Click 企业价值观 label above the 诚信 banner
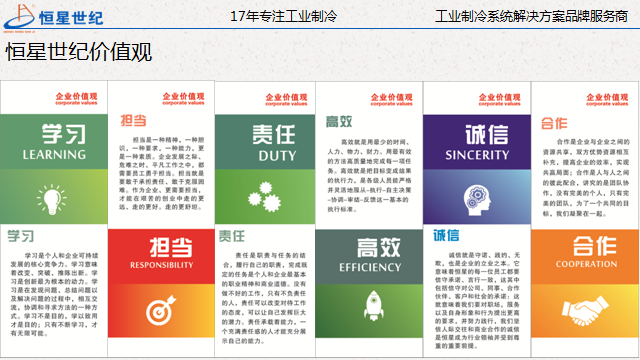Viewport: 640px width, 360px height. 500,99
